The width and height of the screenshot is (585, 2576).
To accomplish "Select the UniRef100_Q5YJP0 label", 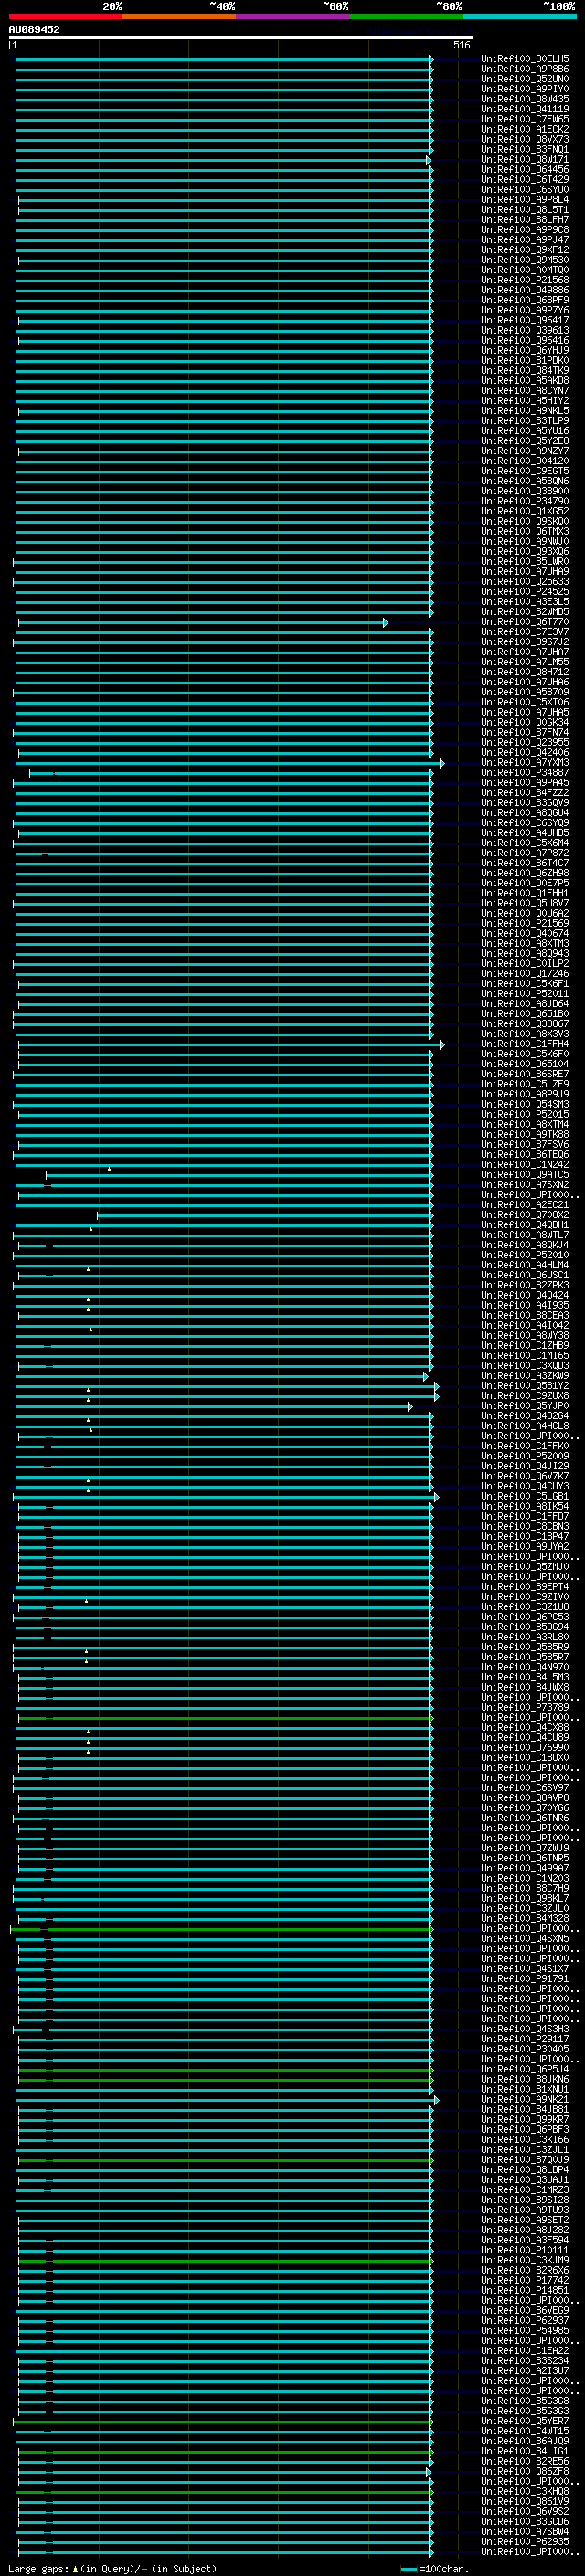I will click(x=525, y=1407).
